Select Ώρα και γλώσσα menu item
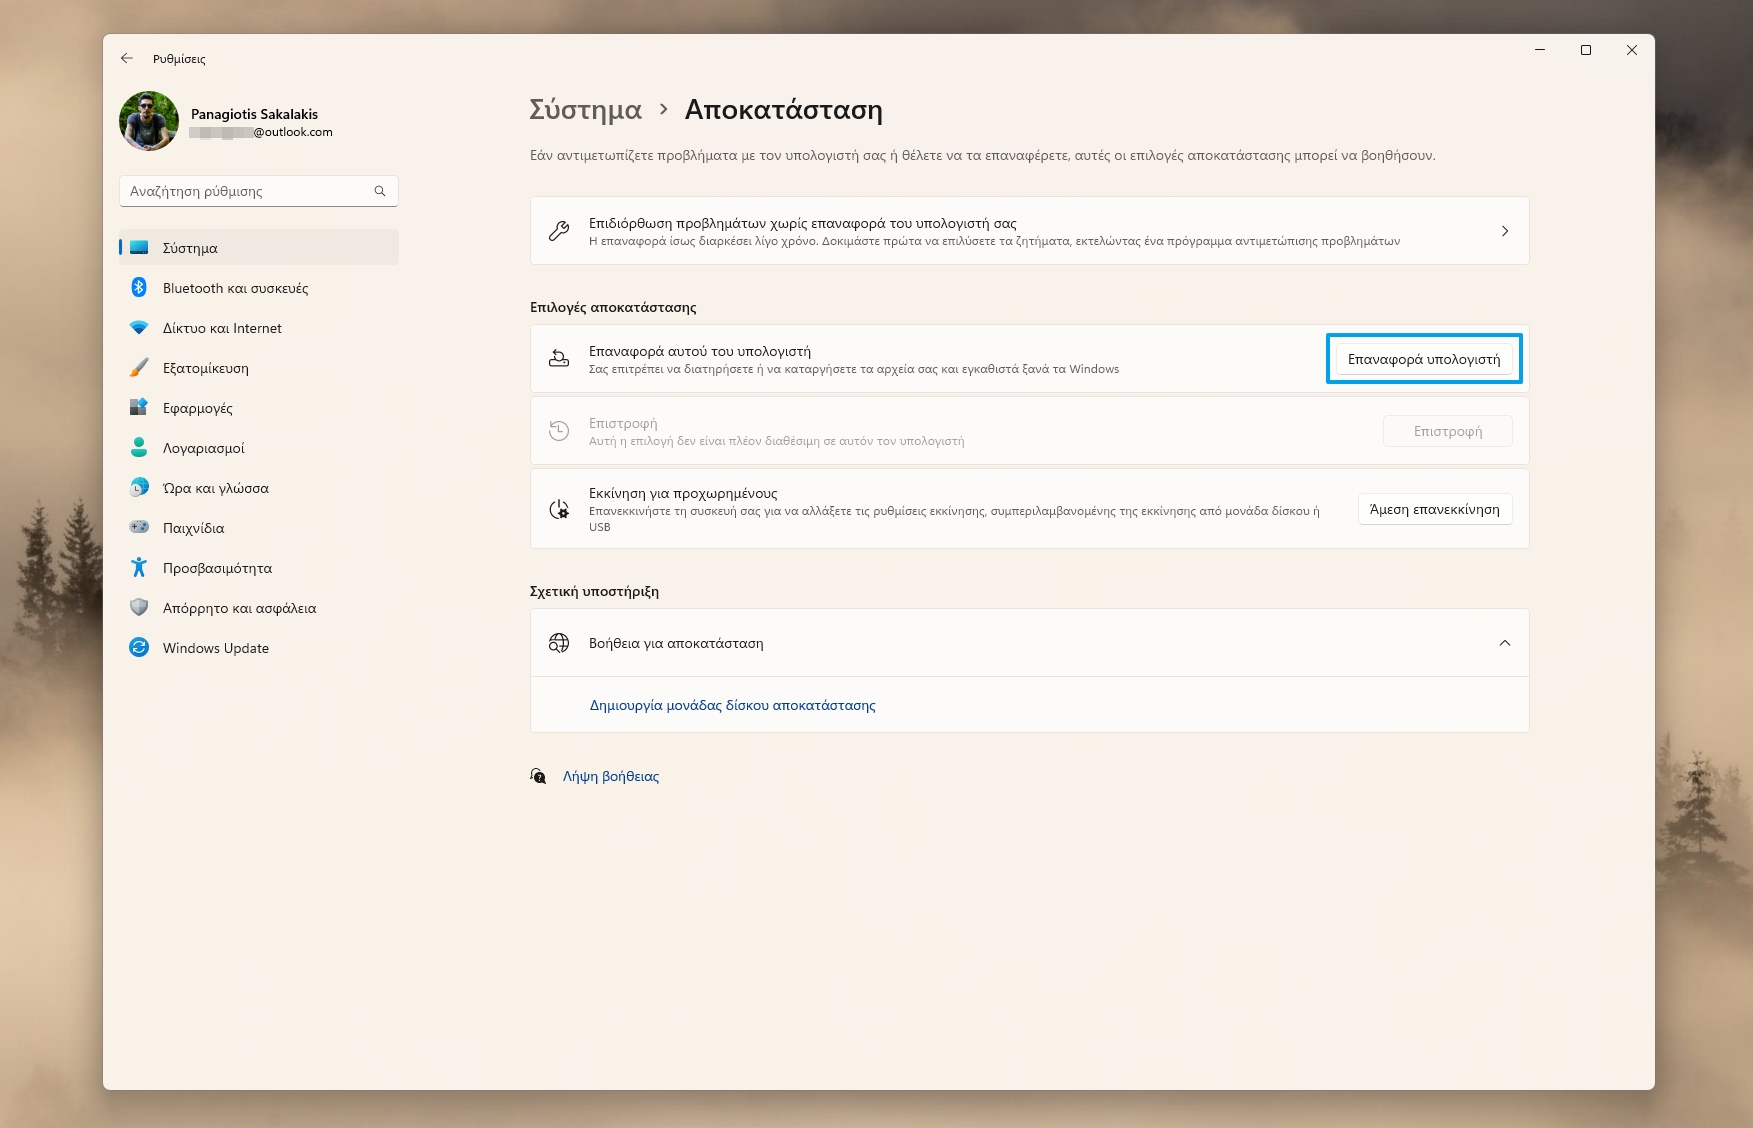Viewport: 1753px width, 1128px height. point(216,488)
